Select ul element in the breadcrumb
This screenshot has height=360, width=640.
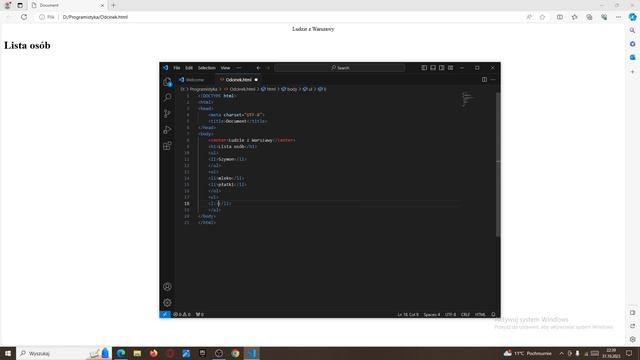tap(307, 89)
